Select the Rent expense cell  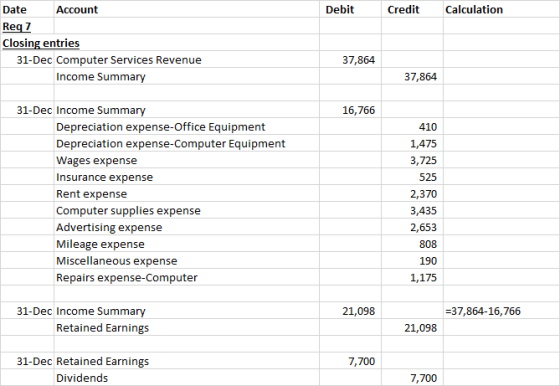(186, 194)
